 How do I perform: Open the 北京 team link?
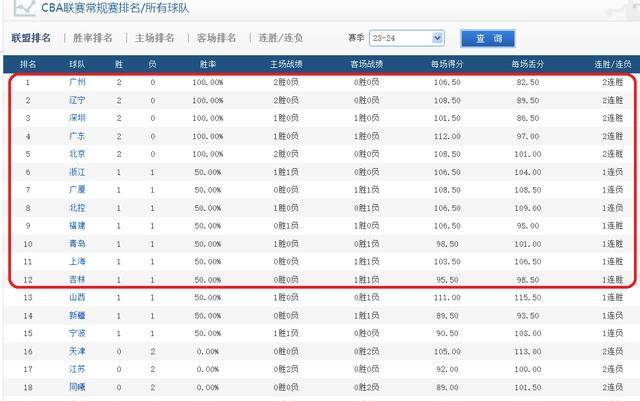coord(77,154)
